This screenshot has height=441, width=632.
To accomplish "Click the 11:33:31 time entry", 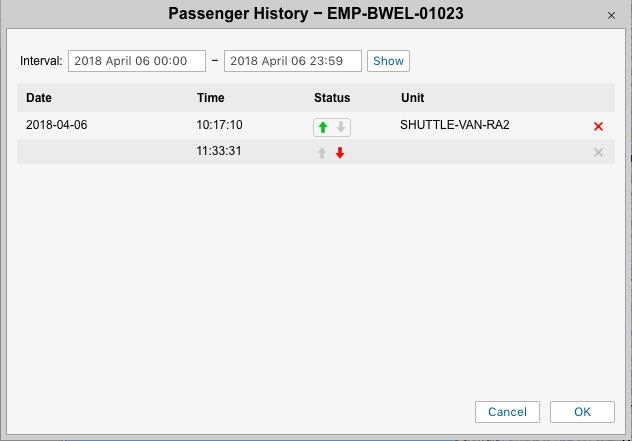I will click(220, 152).
